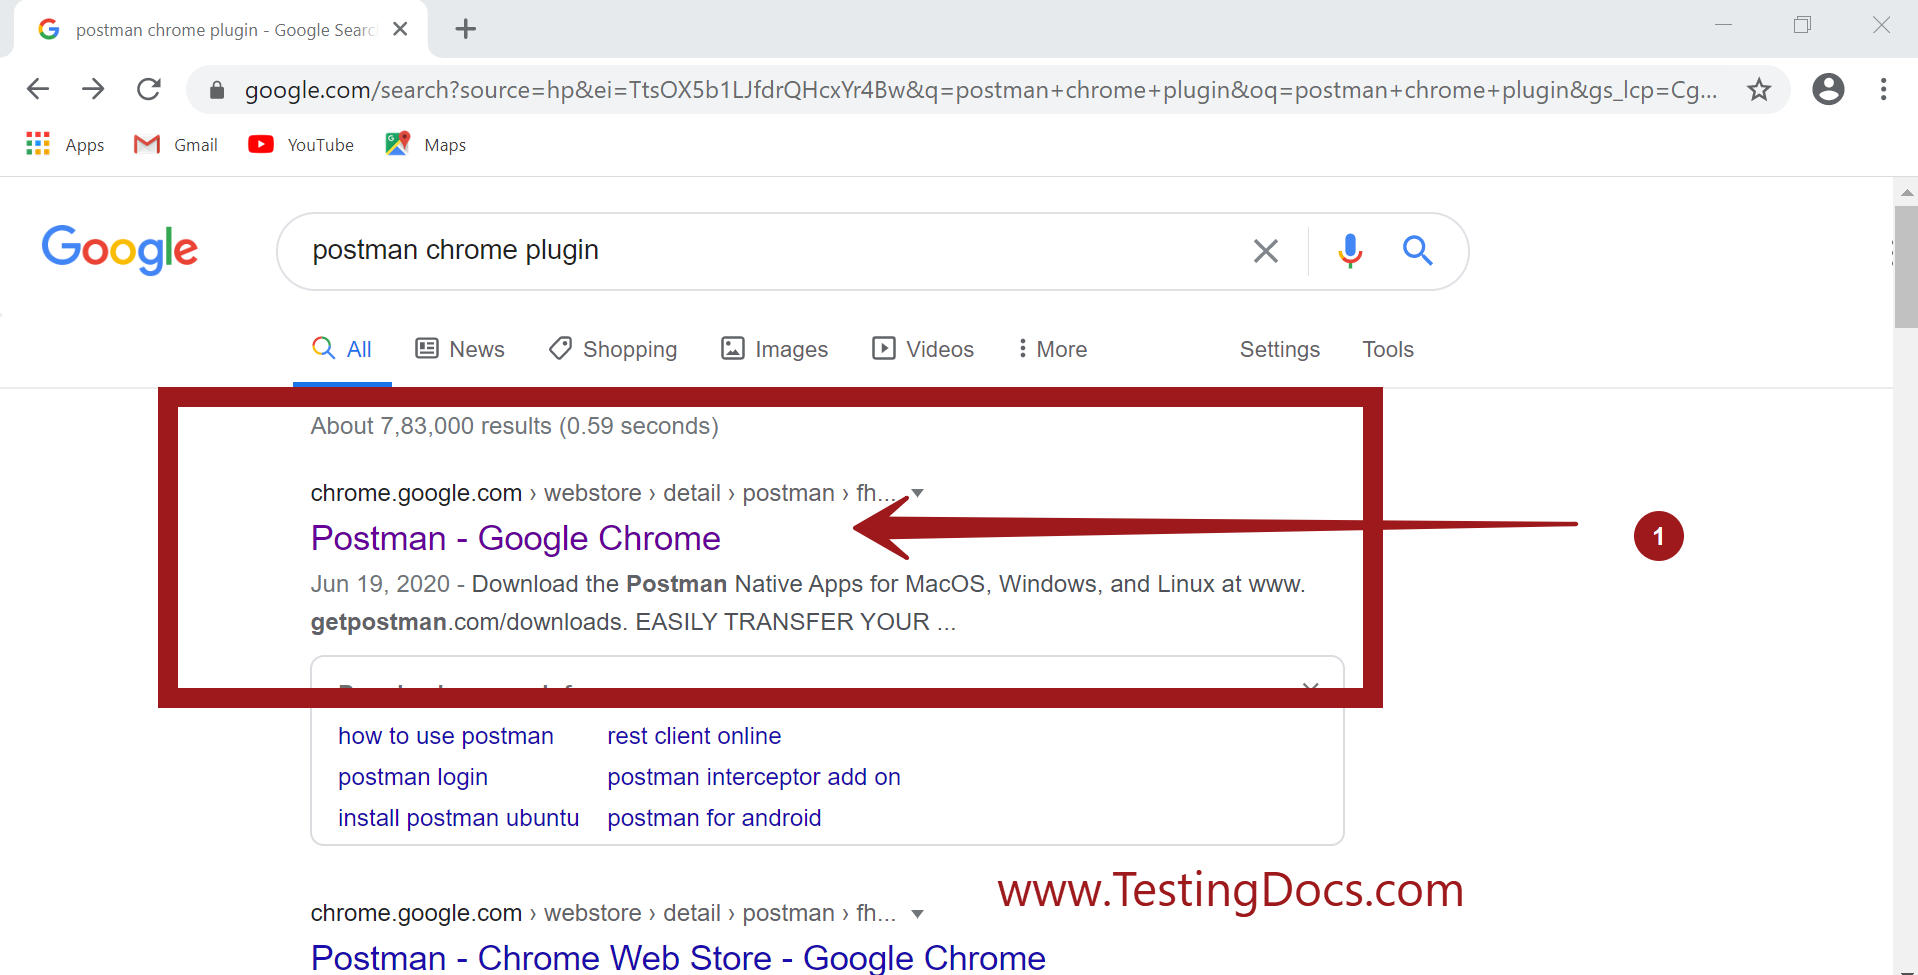Screen dimensions: 1918x975
Task: Expand the second result's URL dropdown arrow
Action: click(x=917, y=913)
